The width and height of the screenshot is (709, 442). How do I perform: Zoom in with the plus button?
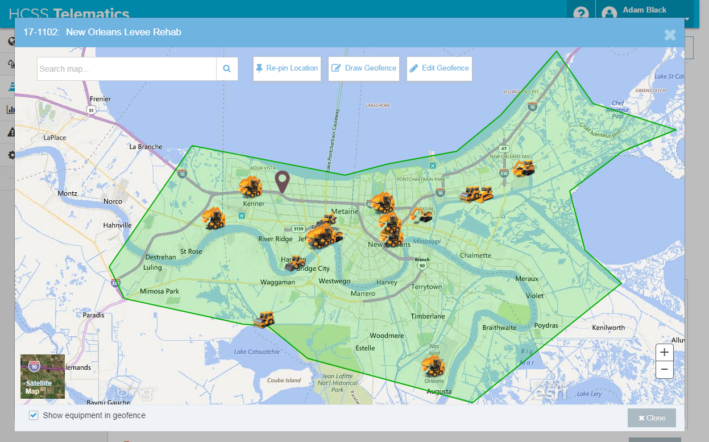(x=664, y=353)
